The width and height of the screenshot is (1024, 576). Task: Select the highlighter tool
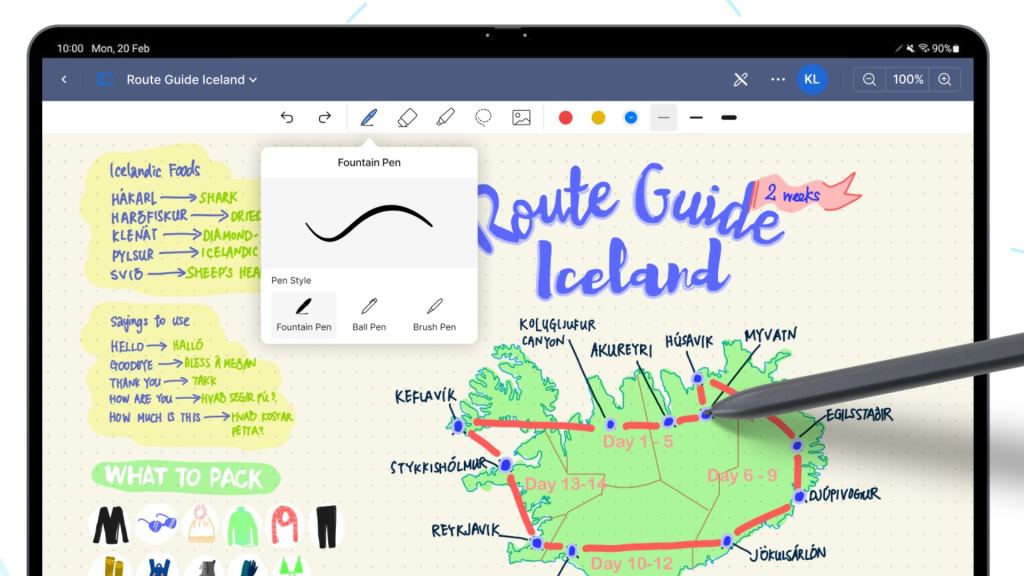pos(445,118)
